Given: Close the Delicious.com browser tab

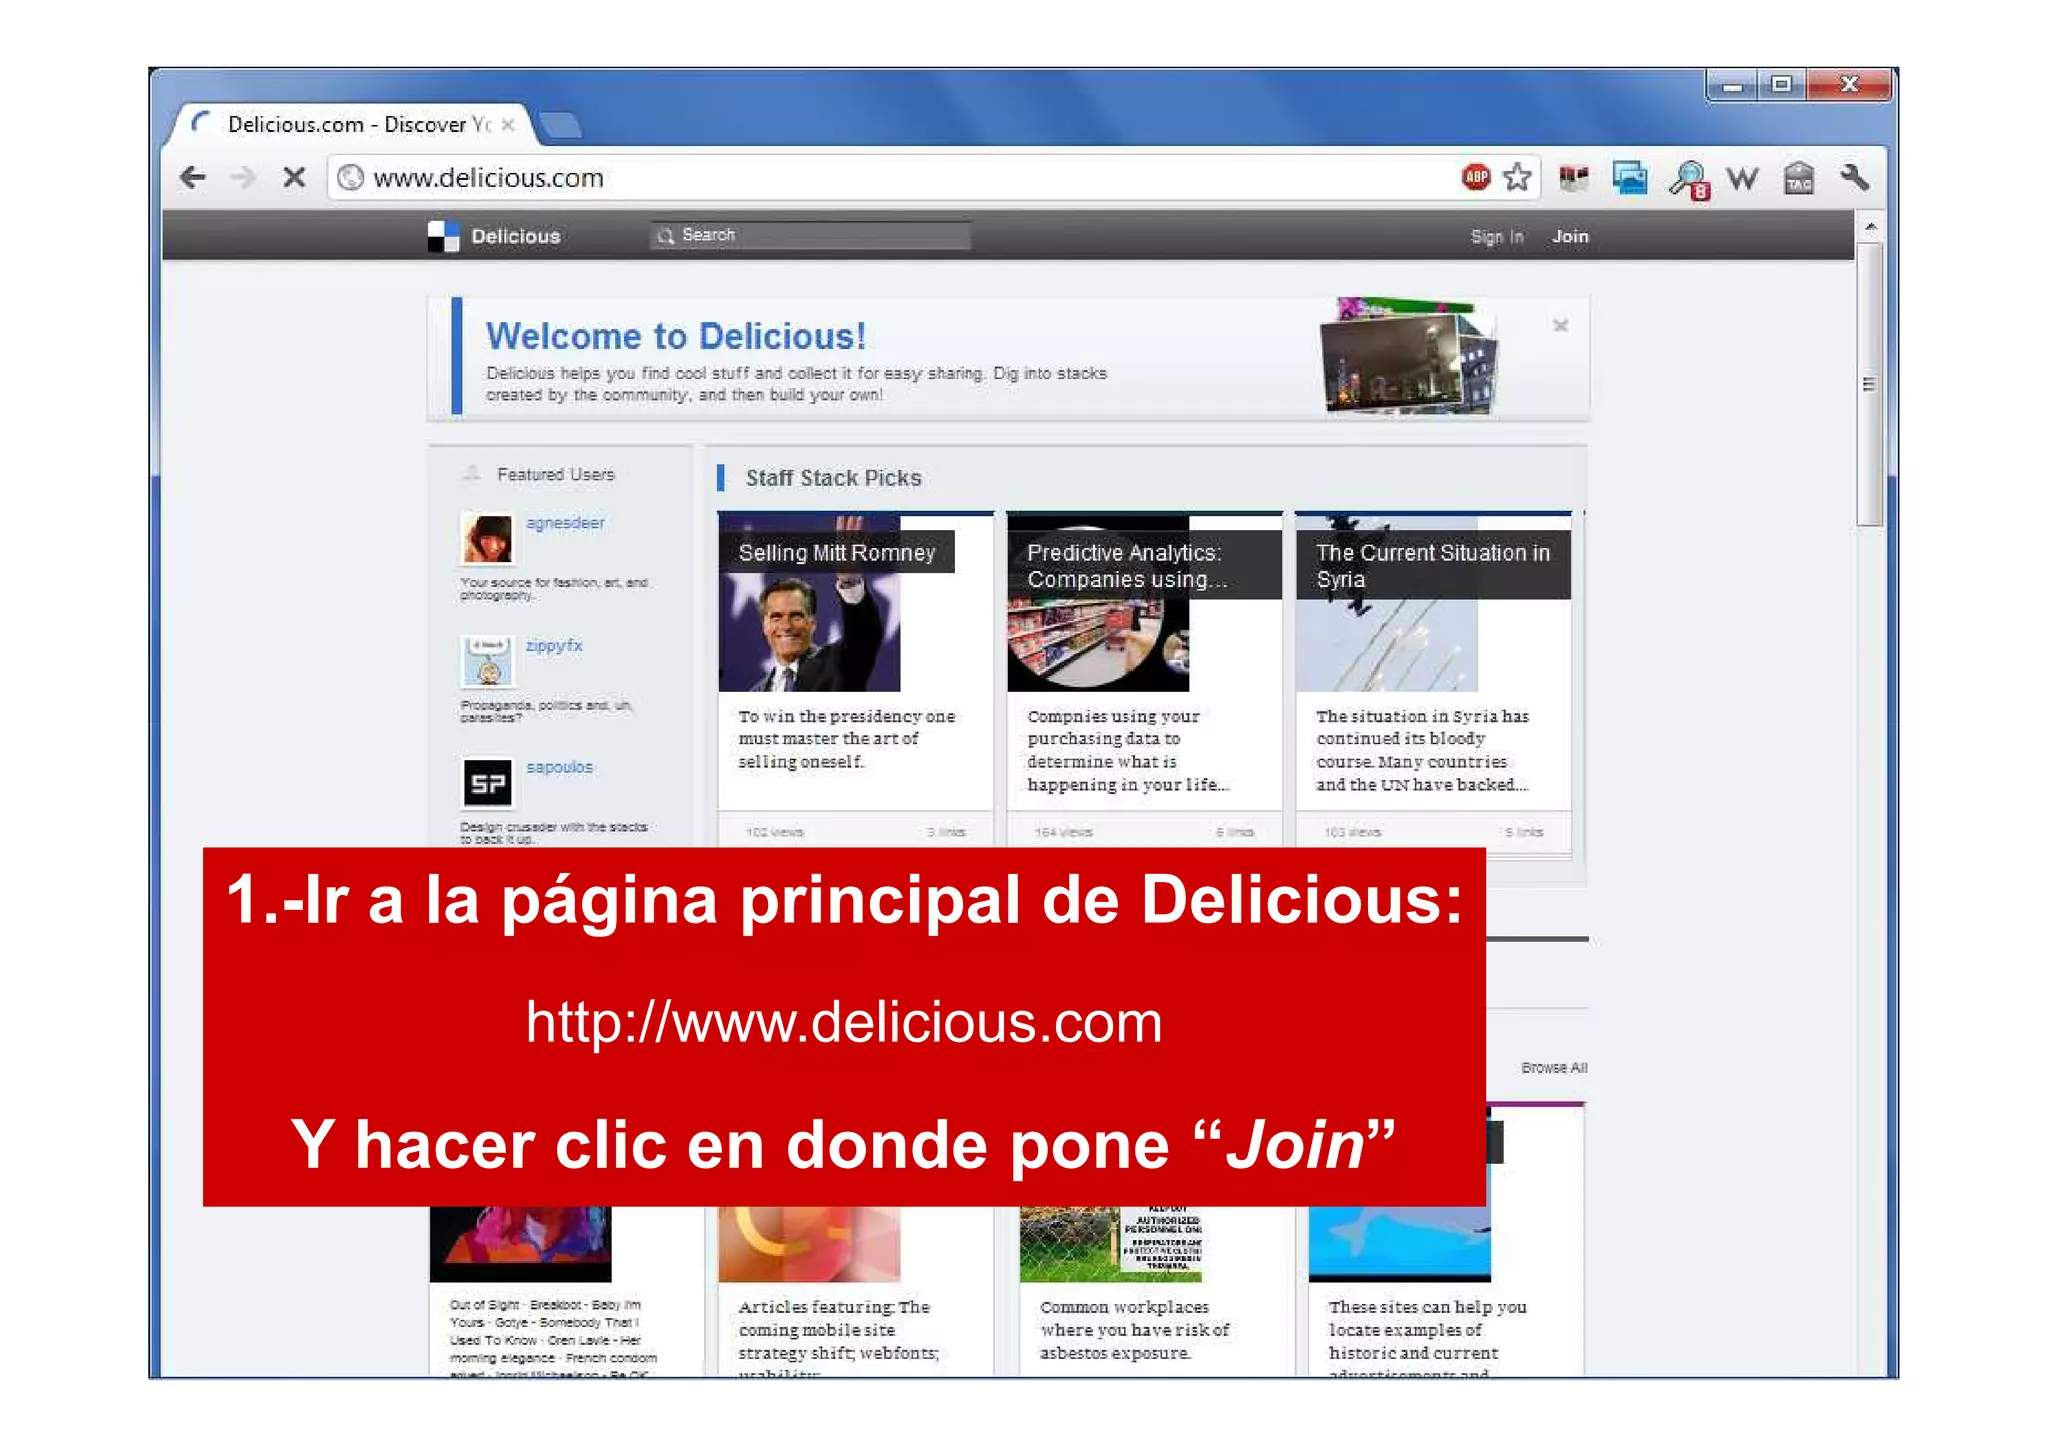Looking at the screenshot, I should coord(508,124).
